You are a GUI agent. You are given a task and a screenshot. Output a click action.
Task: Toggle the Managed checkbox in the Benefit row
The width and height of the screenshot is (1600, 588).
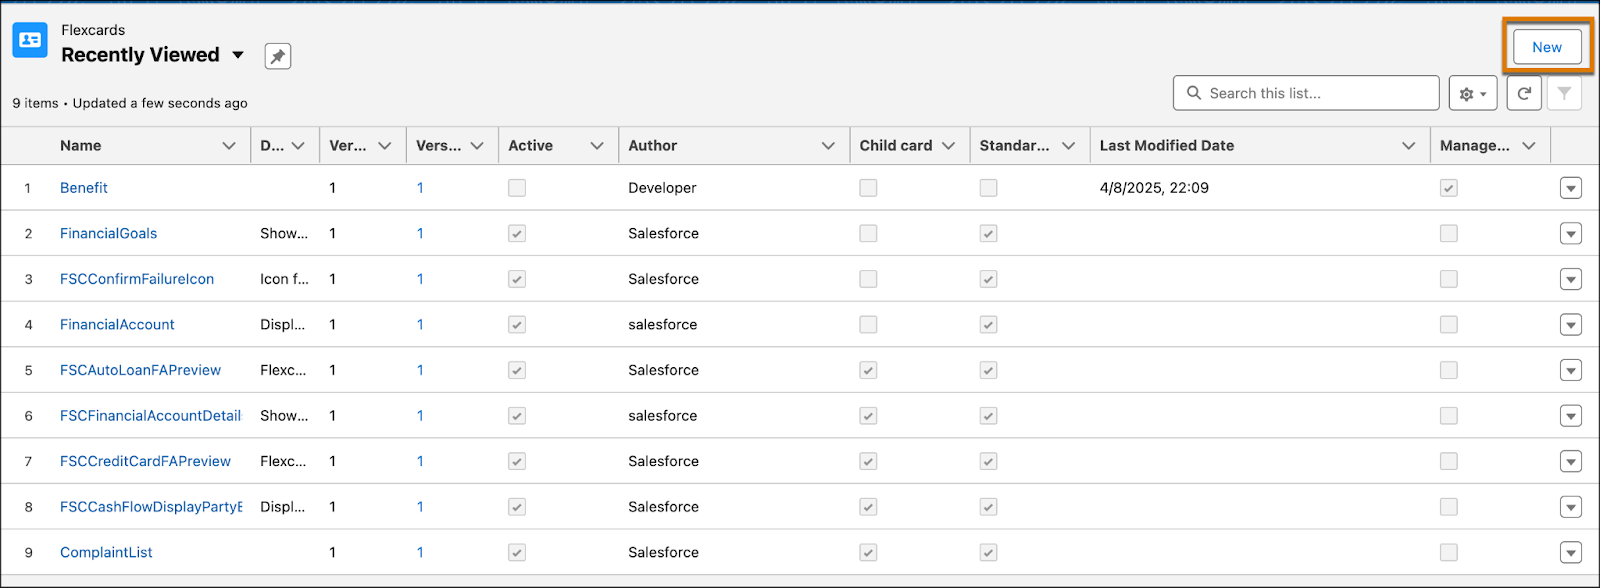click(x=1449, y=188)
